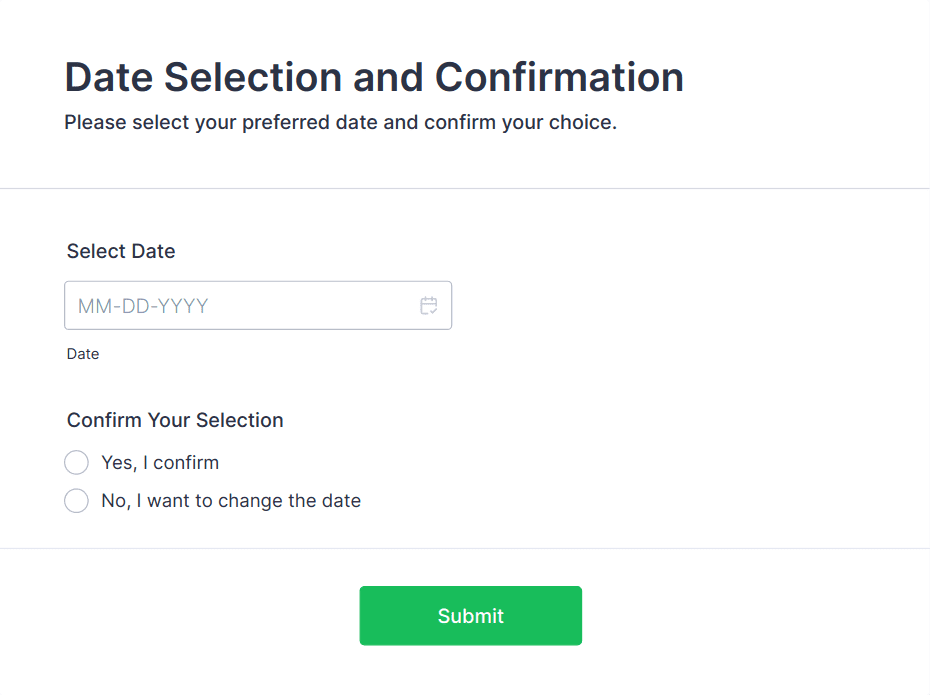Click the "Date Selection and Confirmation" heading
930x695 pixels.
click(x=374, y=77)
